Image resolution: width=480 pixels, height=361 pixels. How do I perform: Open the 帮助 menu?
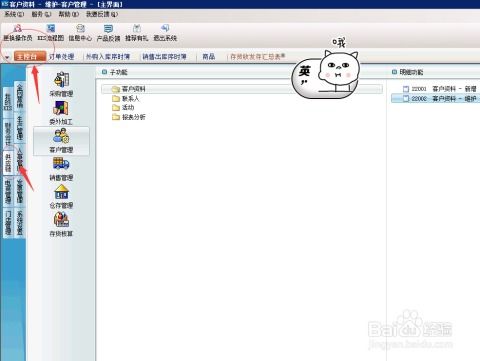point(69,14)
